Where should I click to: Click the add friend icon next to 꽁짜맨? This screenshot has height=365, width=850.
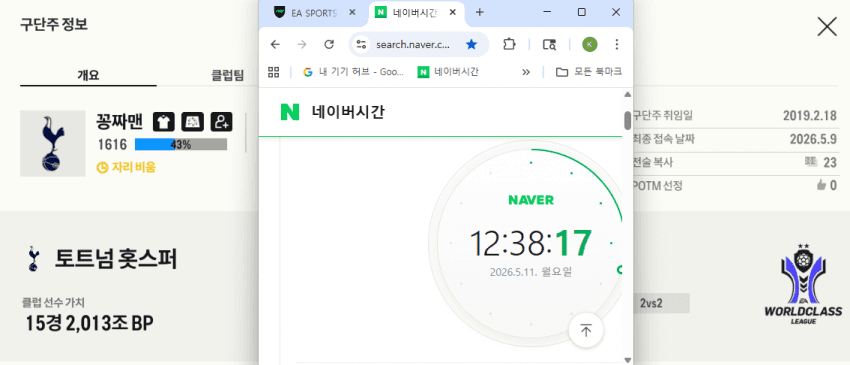coord(221,121)
